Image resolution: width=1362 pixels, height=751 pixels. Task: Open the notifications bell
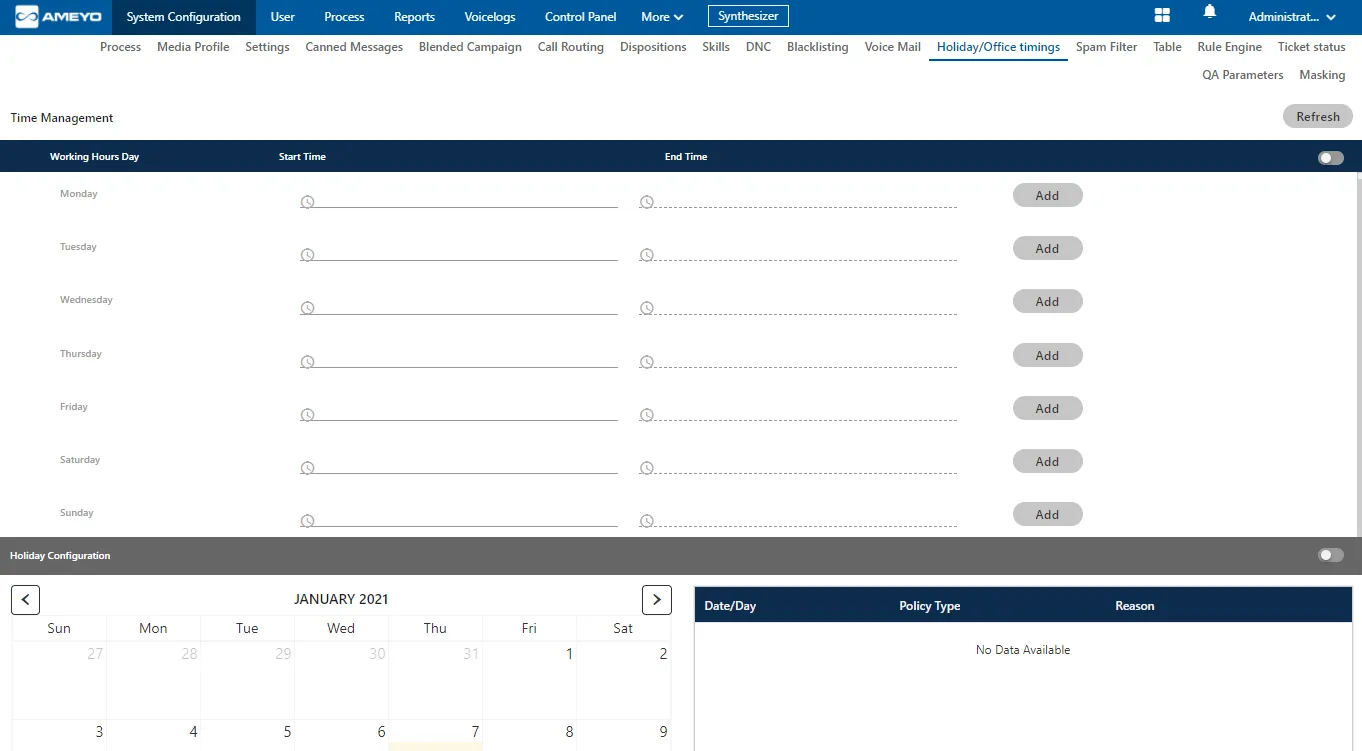point(1210,12)
